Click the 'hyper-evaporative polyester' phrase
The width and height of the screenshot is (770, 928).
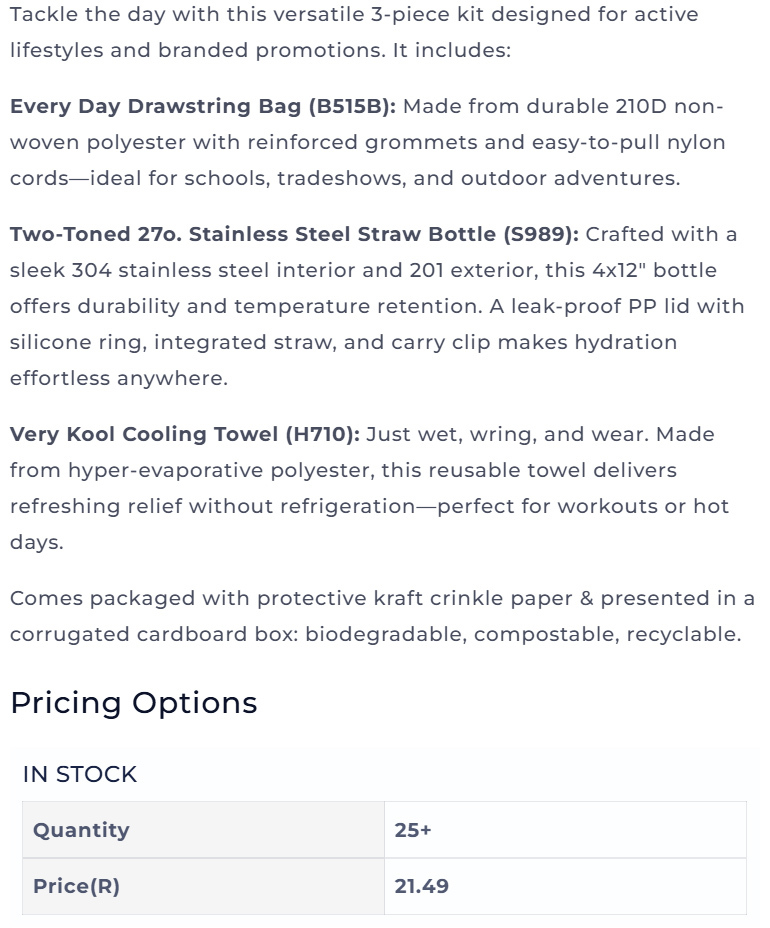pyautogui.click(x=221, y=471)
